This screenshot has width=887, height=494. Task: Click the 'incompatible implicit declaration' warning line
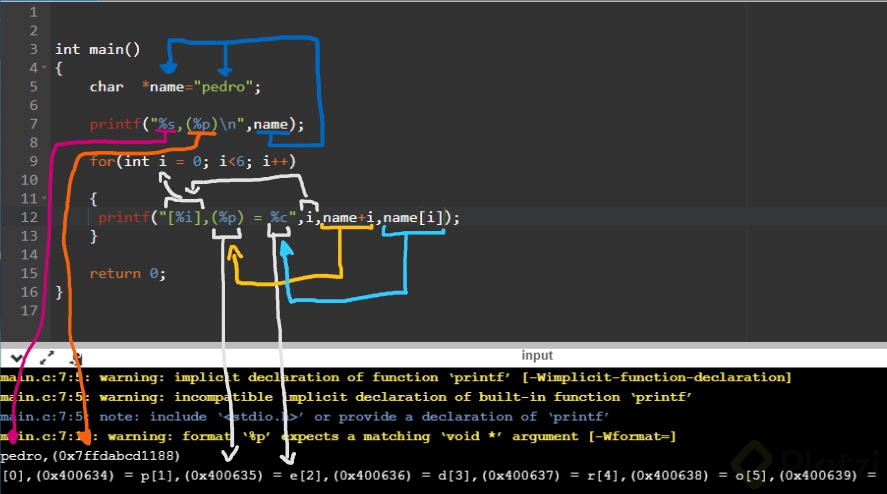tap(346, 397)
